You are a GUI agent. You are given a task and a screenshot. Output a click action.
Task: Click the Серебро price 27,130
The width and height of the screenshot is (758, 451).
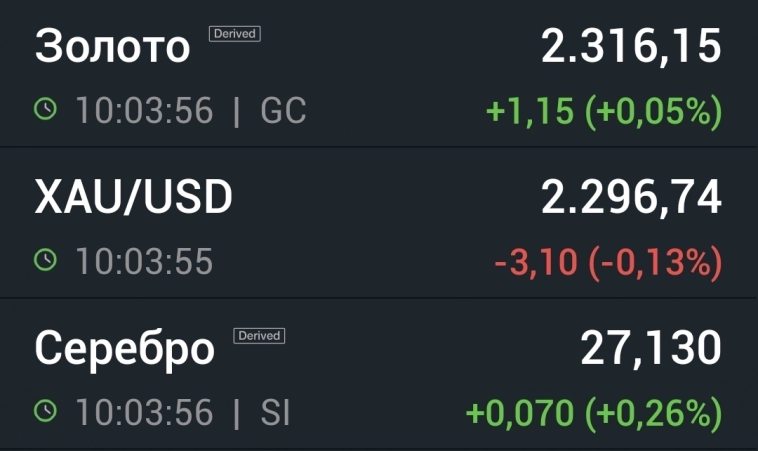[650, 349]
